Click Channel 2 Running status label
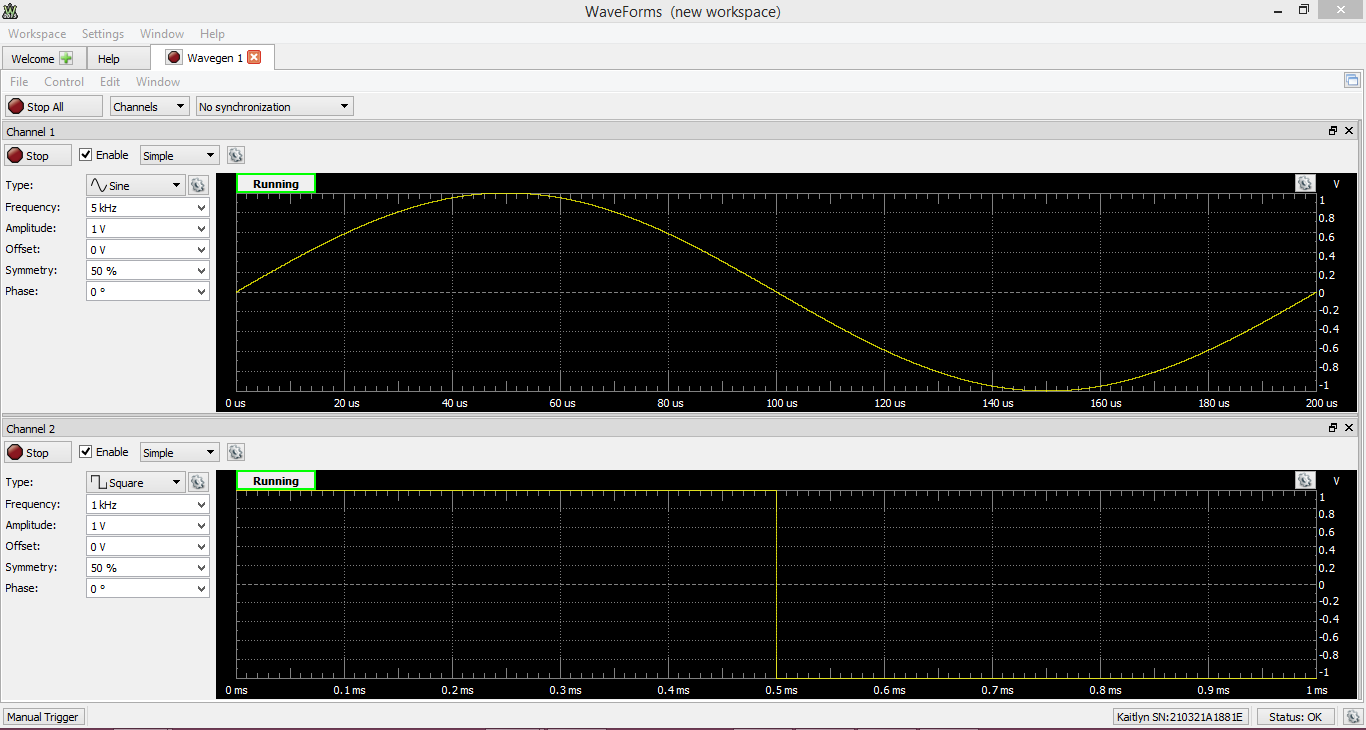Screen dimensions: 1366x730 276,481
